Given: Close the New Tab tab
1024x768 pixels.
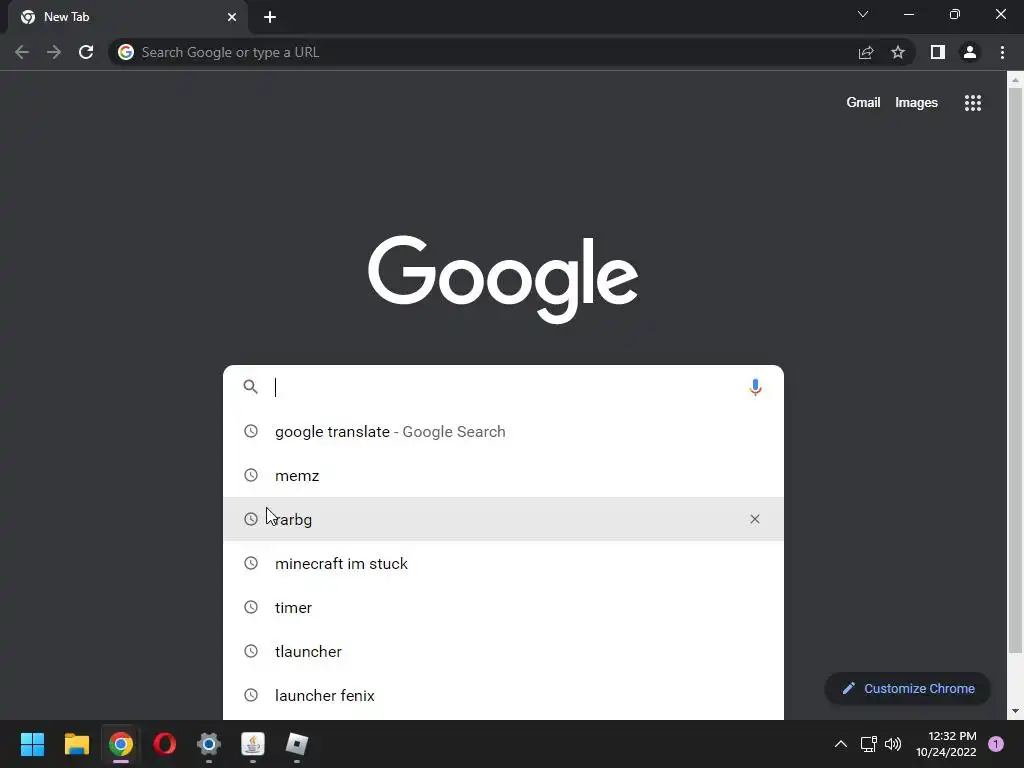Looking at the screenshot, I should pos(232,17).
